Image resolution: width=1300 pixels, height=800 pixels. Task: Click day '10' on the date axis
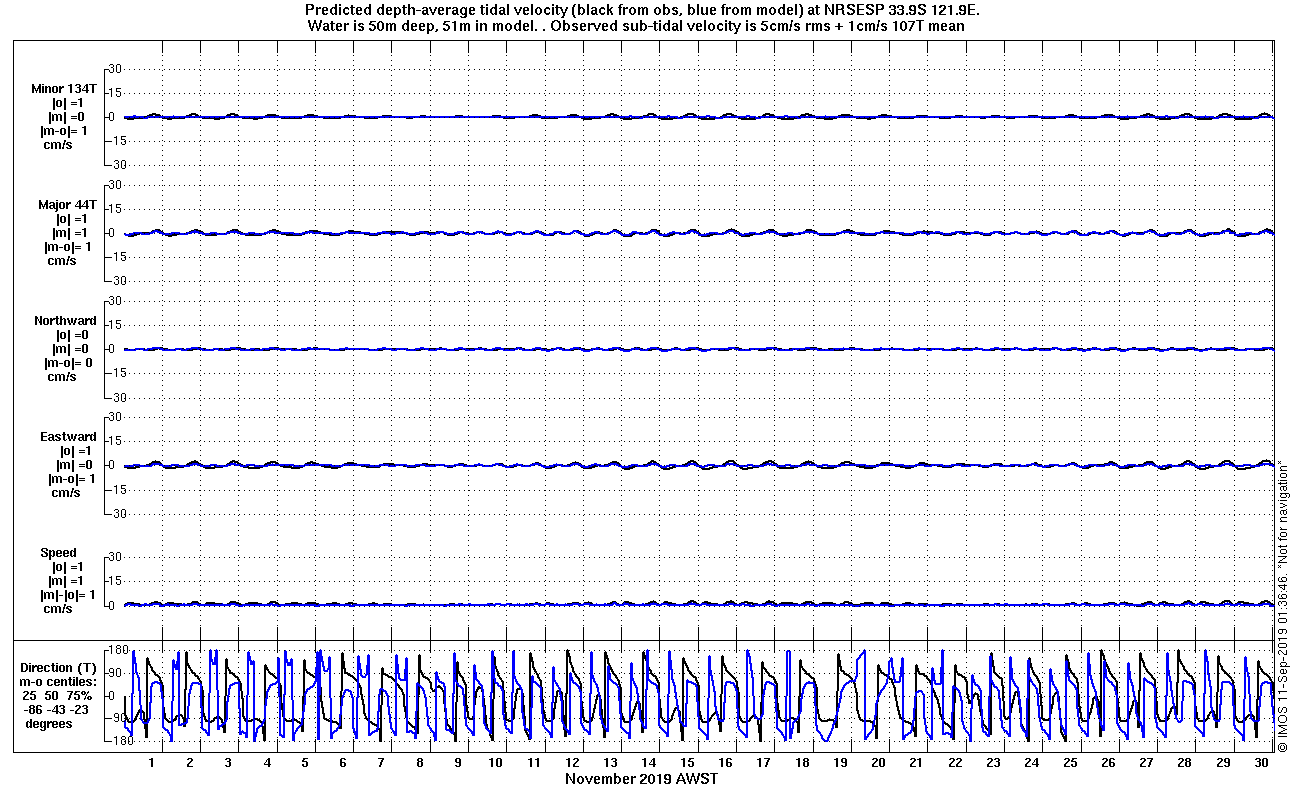click(496, 763)
